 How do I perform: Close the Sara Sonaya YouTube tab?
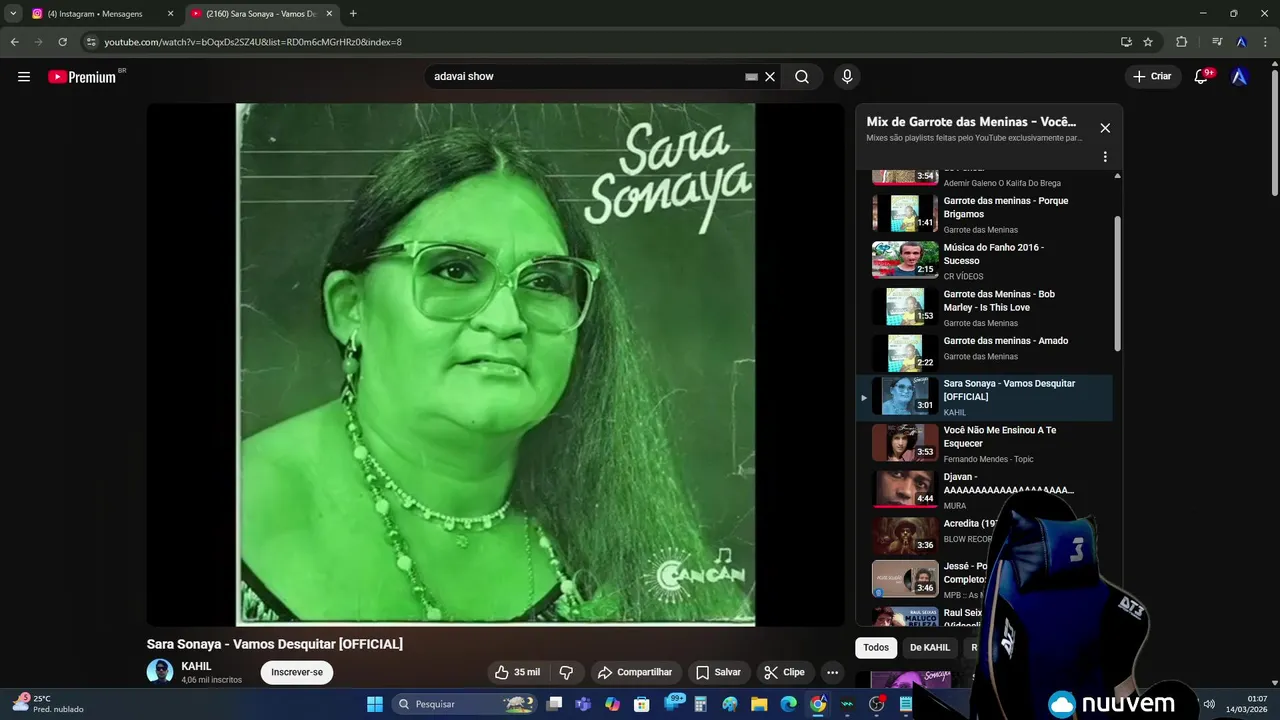tap(329, 14)
